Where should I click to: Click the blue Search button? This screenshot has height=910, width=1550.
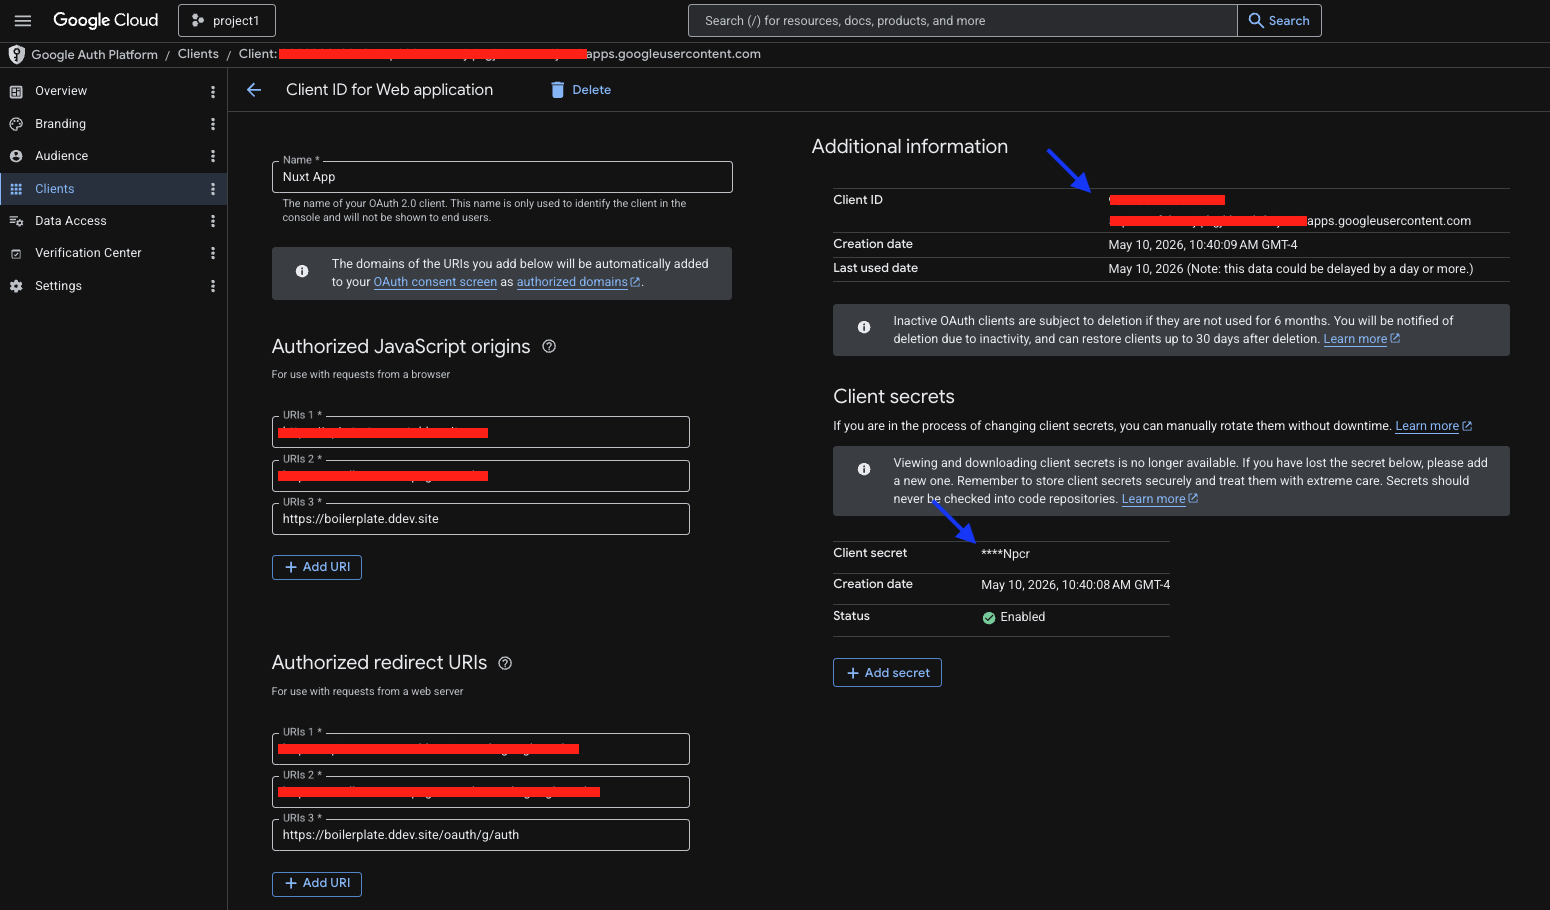pyautogui.click(x=1279, y=20)
